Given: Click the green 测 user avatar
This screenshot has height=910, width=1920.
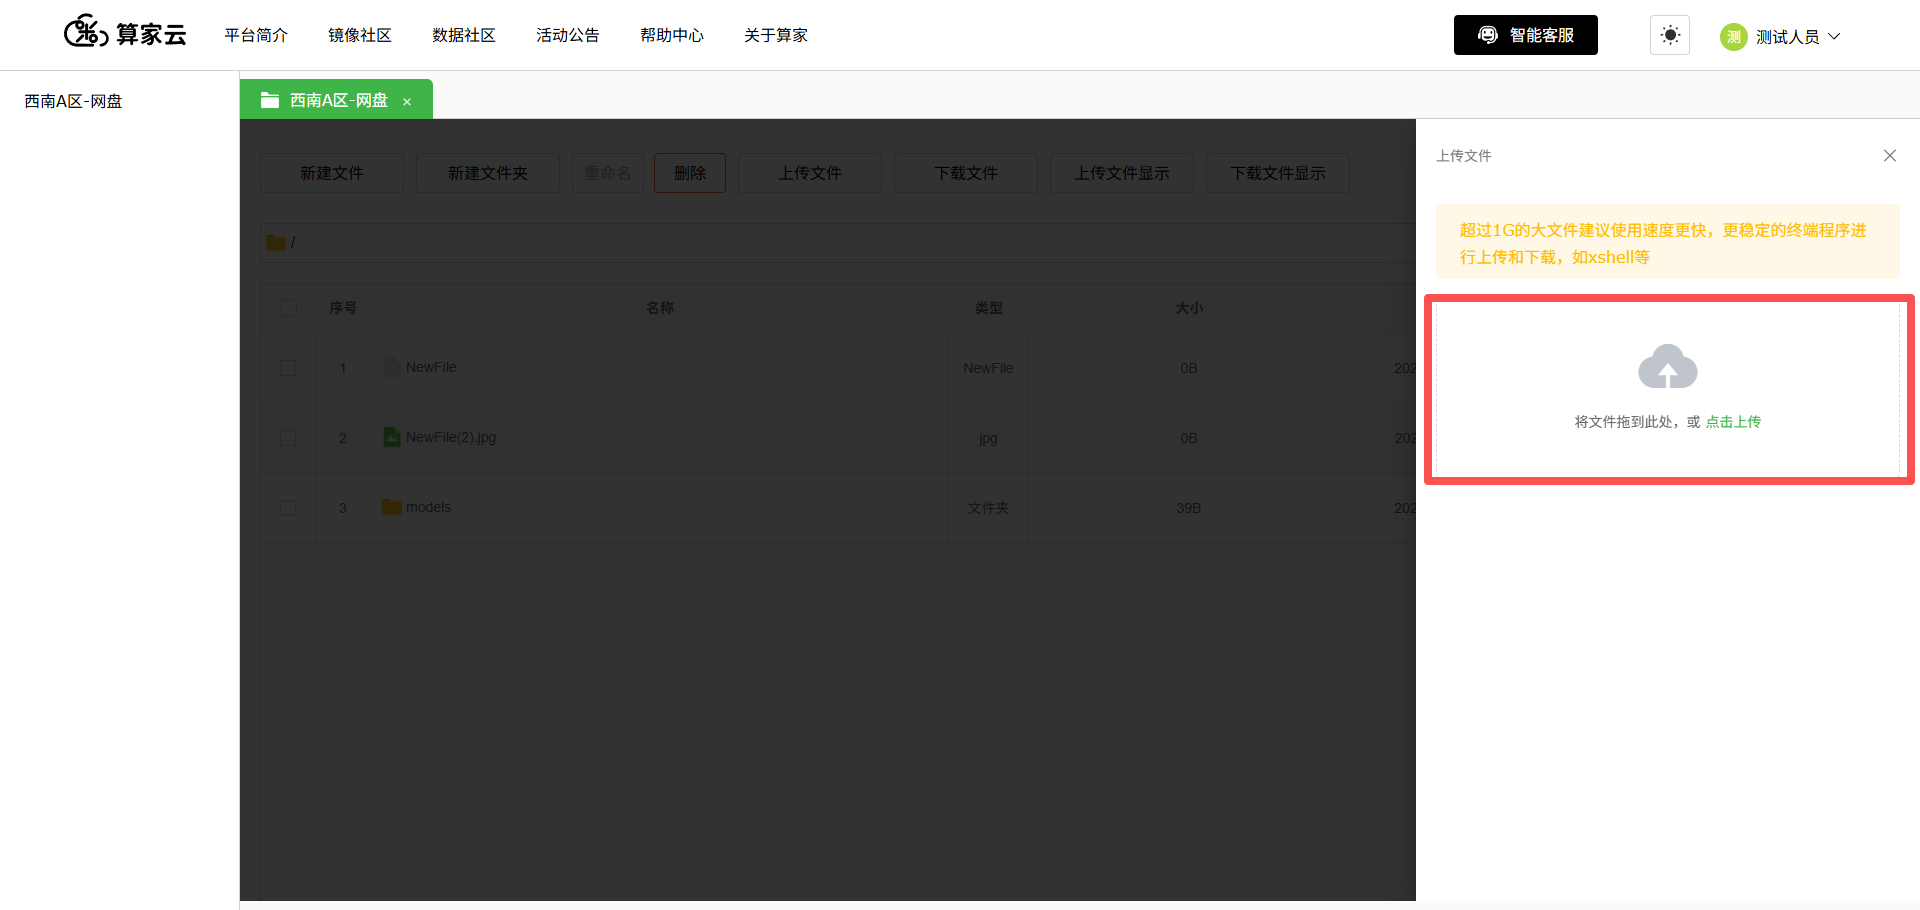Looking at the screenshot, I should (x=1733, y=37).
